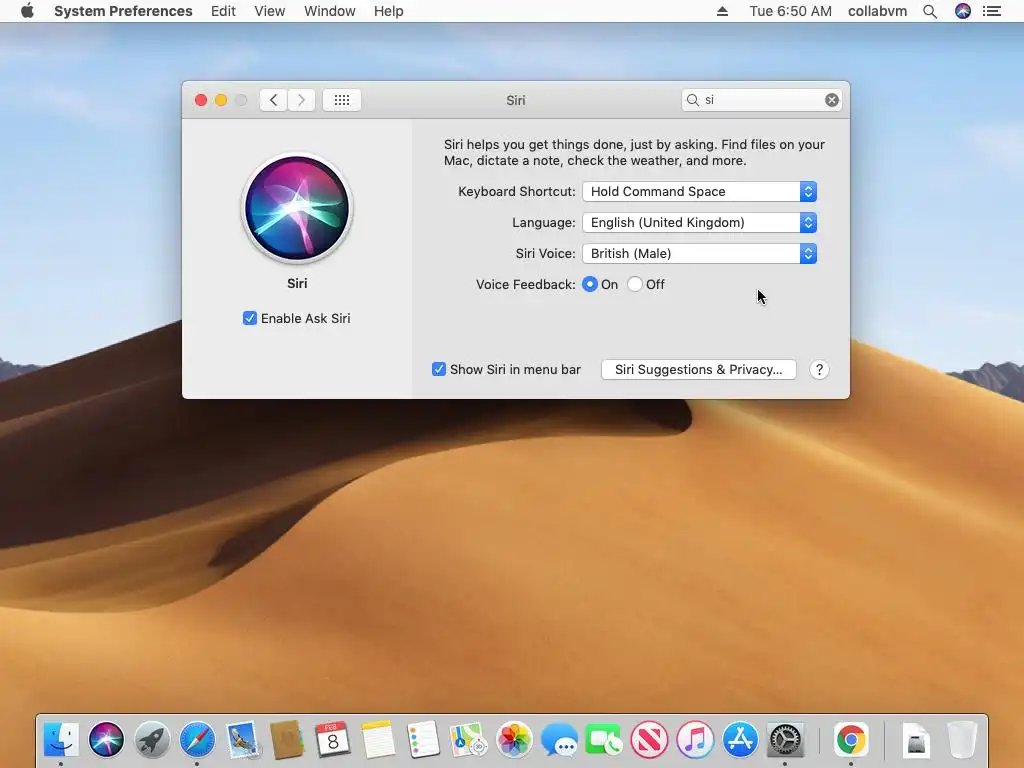Click Siri Suggestions & Privacy button
The image size is (1024, 768).
pos(698,370)
